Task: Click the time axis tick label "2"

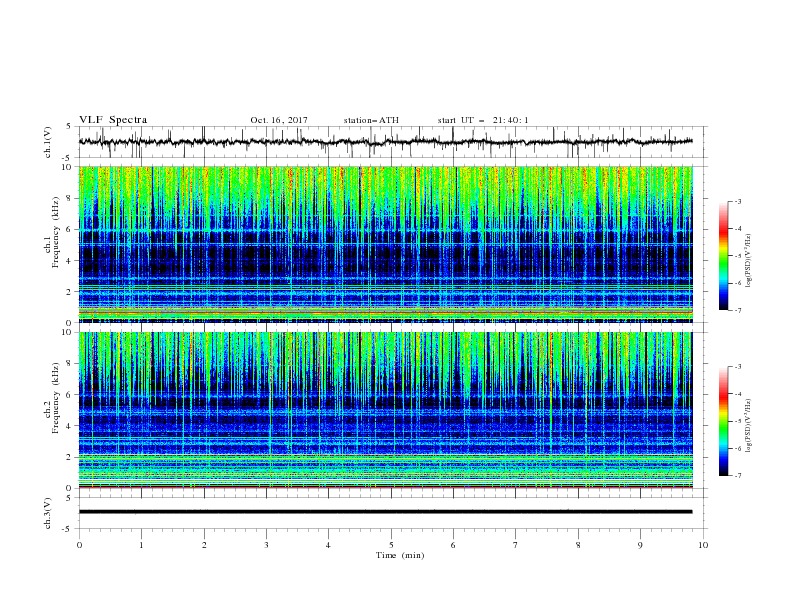Action: point(204,545)
